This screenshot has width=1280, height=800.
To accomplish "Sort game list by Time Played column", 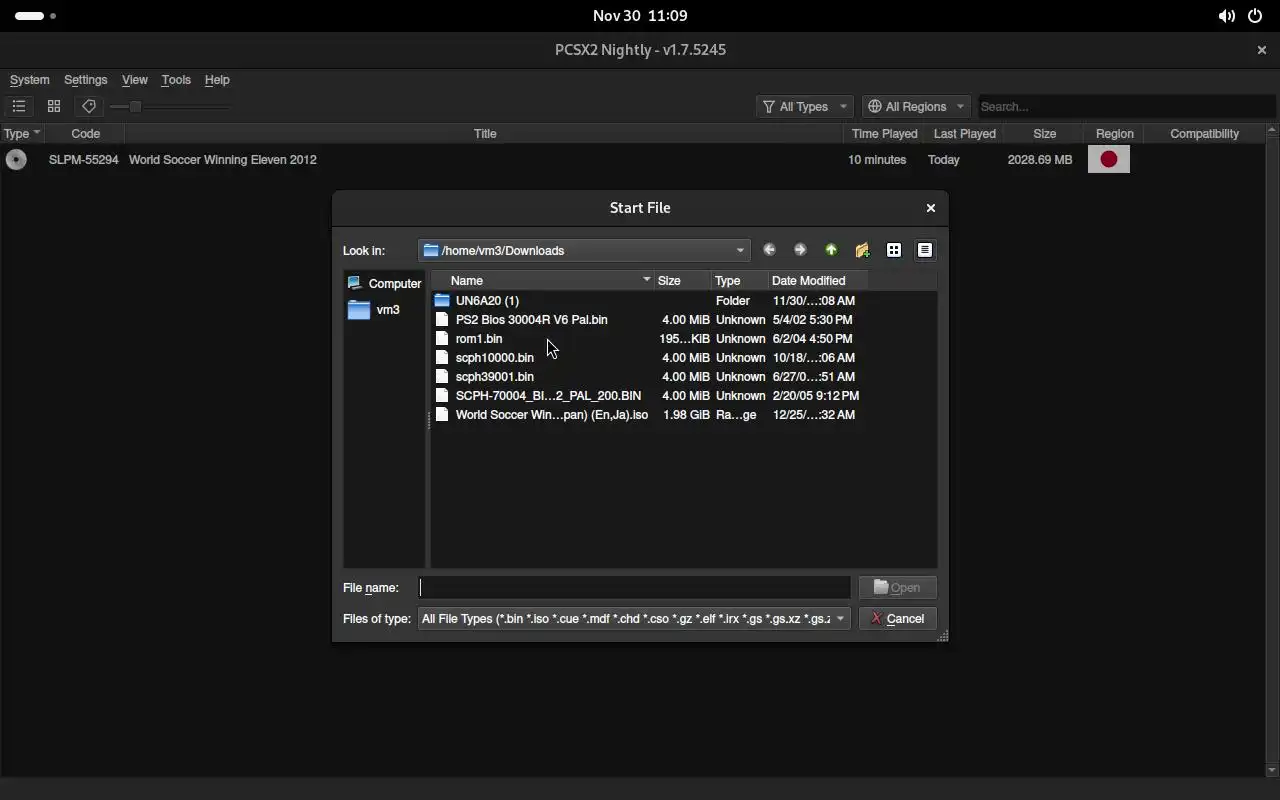I will (x=885, y=133).
